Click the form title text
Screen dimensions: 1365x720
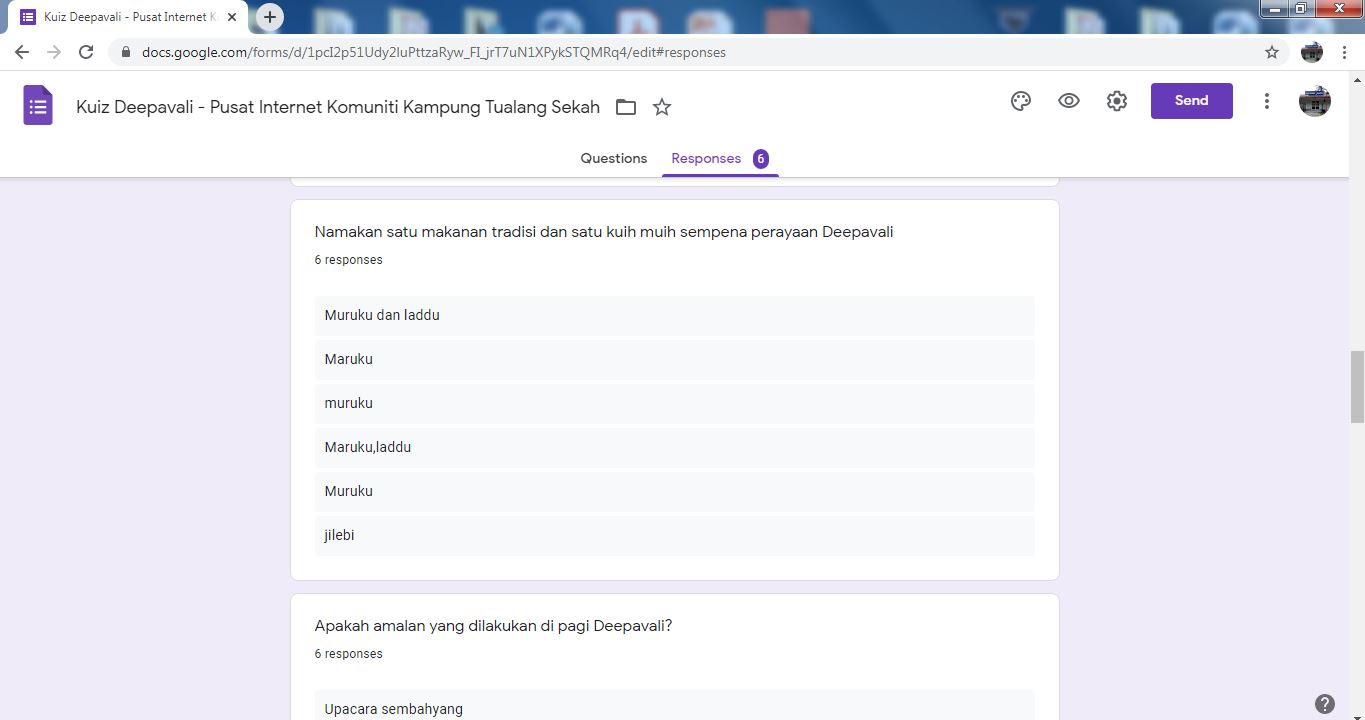[x=338, y=107]
